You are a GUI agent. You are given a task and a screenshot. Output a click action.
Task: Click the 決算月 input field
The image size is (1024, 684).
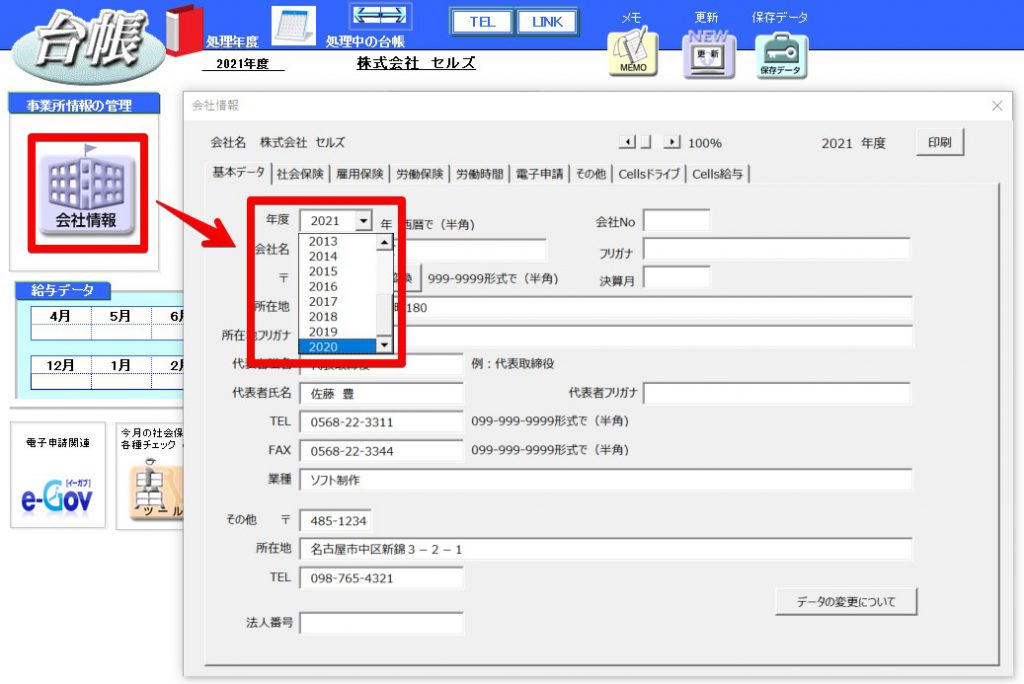point(677,278)
